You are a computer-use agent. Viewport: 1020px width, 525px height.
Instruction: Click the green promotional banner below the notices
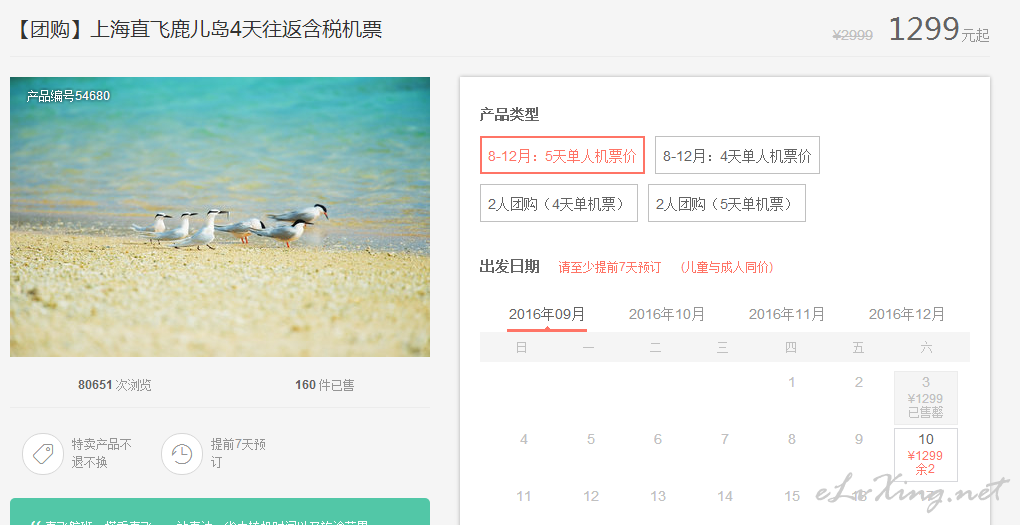220,511
